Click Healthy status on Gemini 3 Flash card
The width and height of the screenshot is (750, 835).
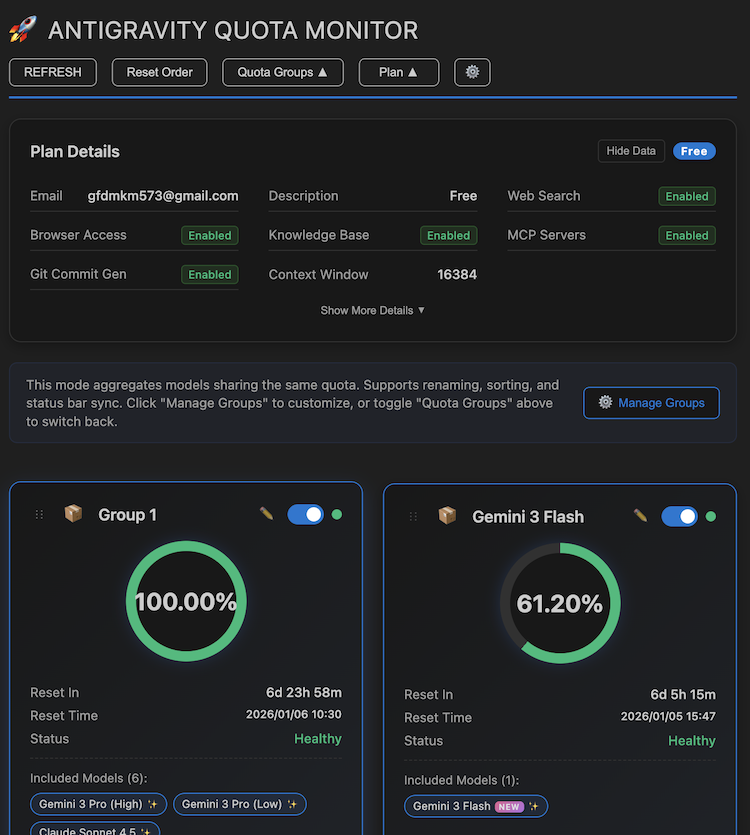pyautogui.click(x=692, y=741)
